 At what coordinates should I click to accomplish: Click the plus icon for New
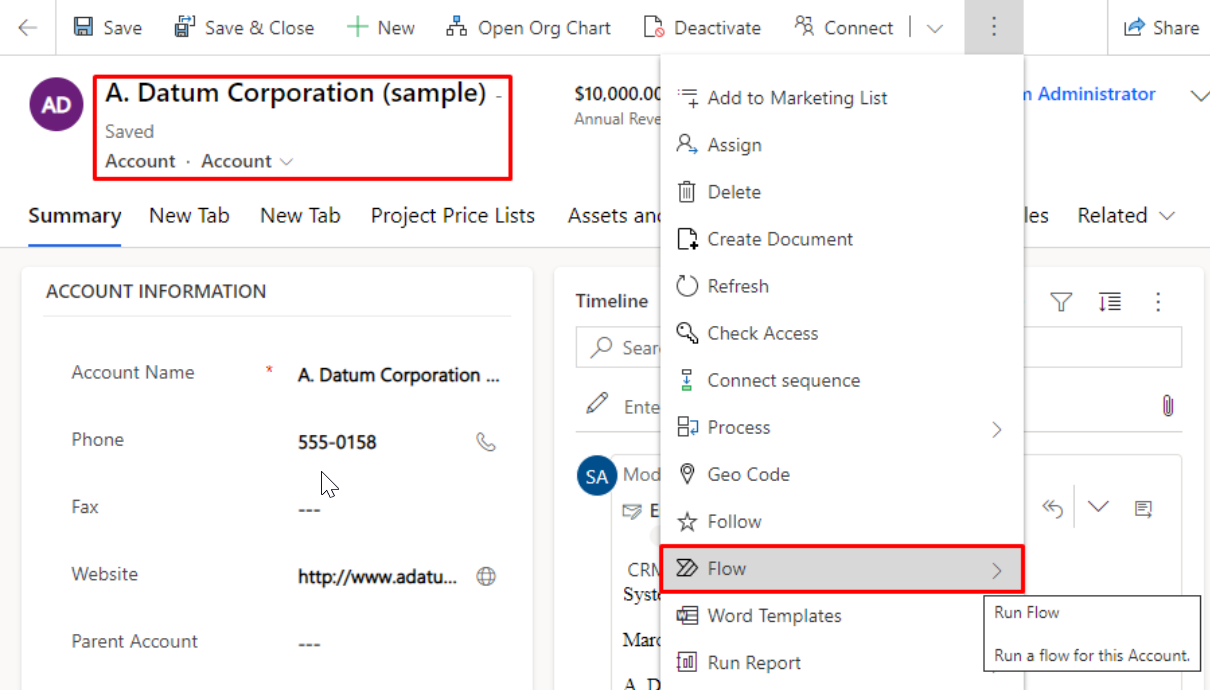click(x=357, y=27)
